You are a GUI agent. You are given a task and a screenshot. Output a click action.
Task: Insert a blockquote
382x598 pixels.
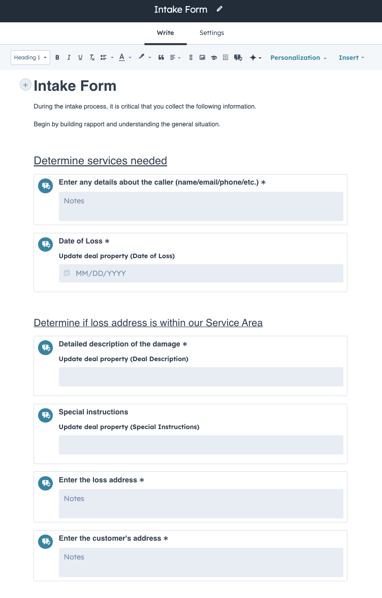[161, 58]
